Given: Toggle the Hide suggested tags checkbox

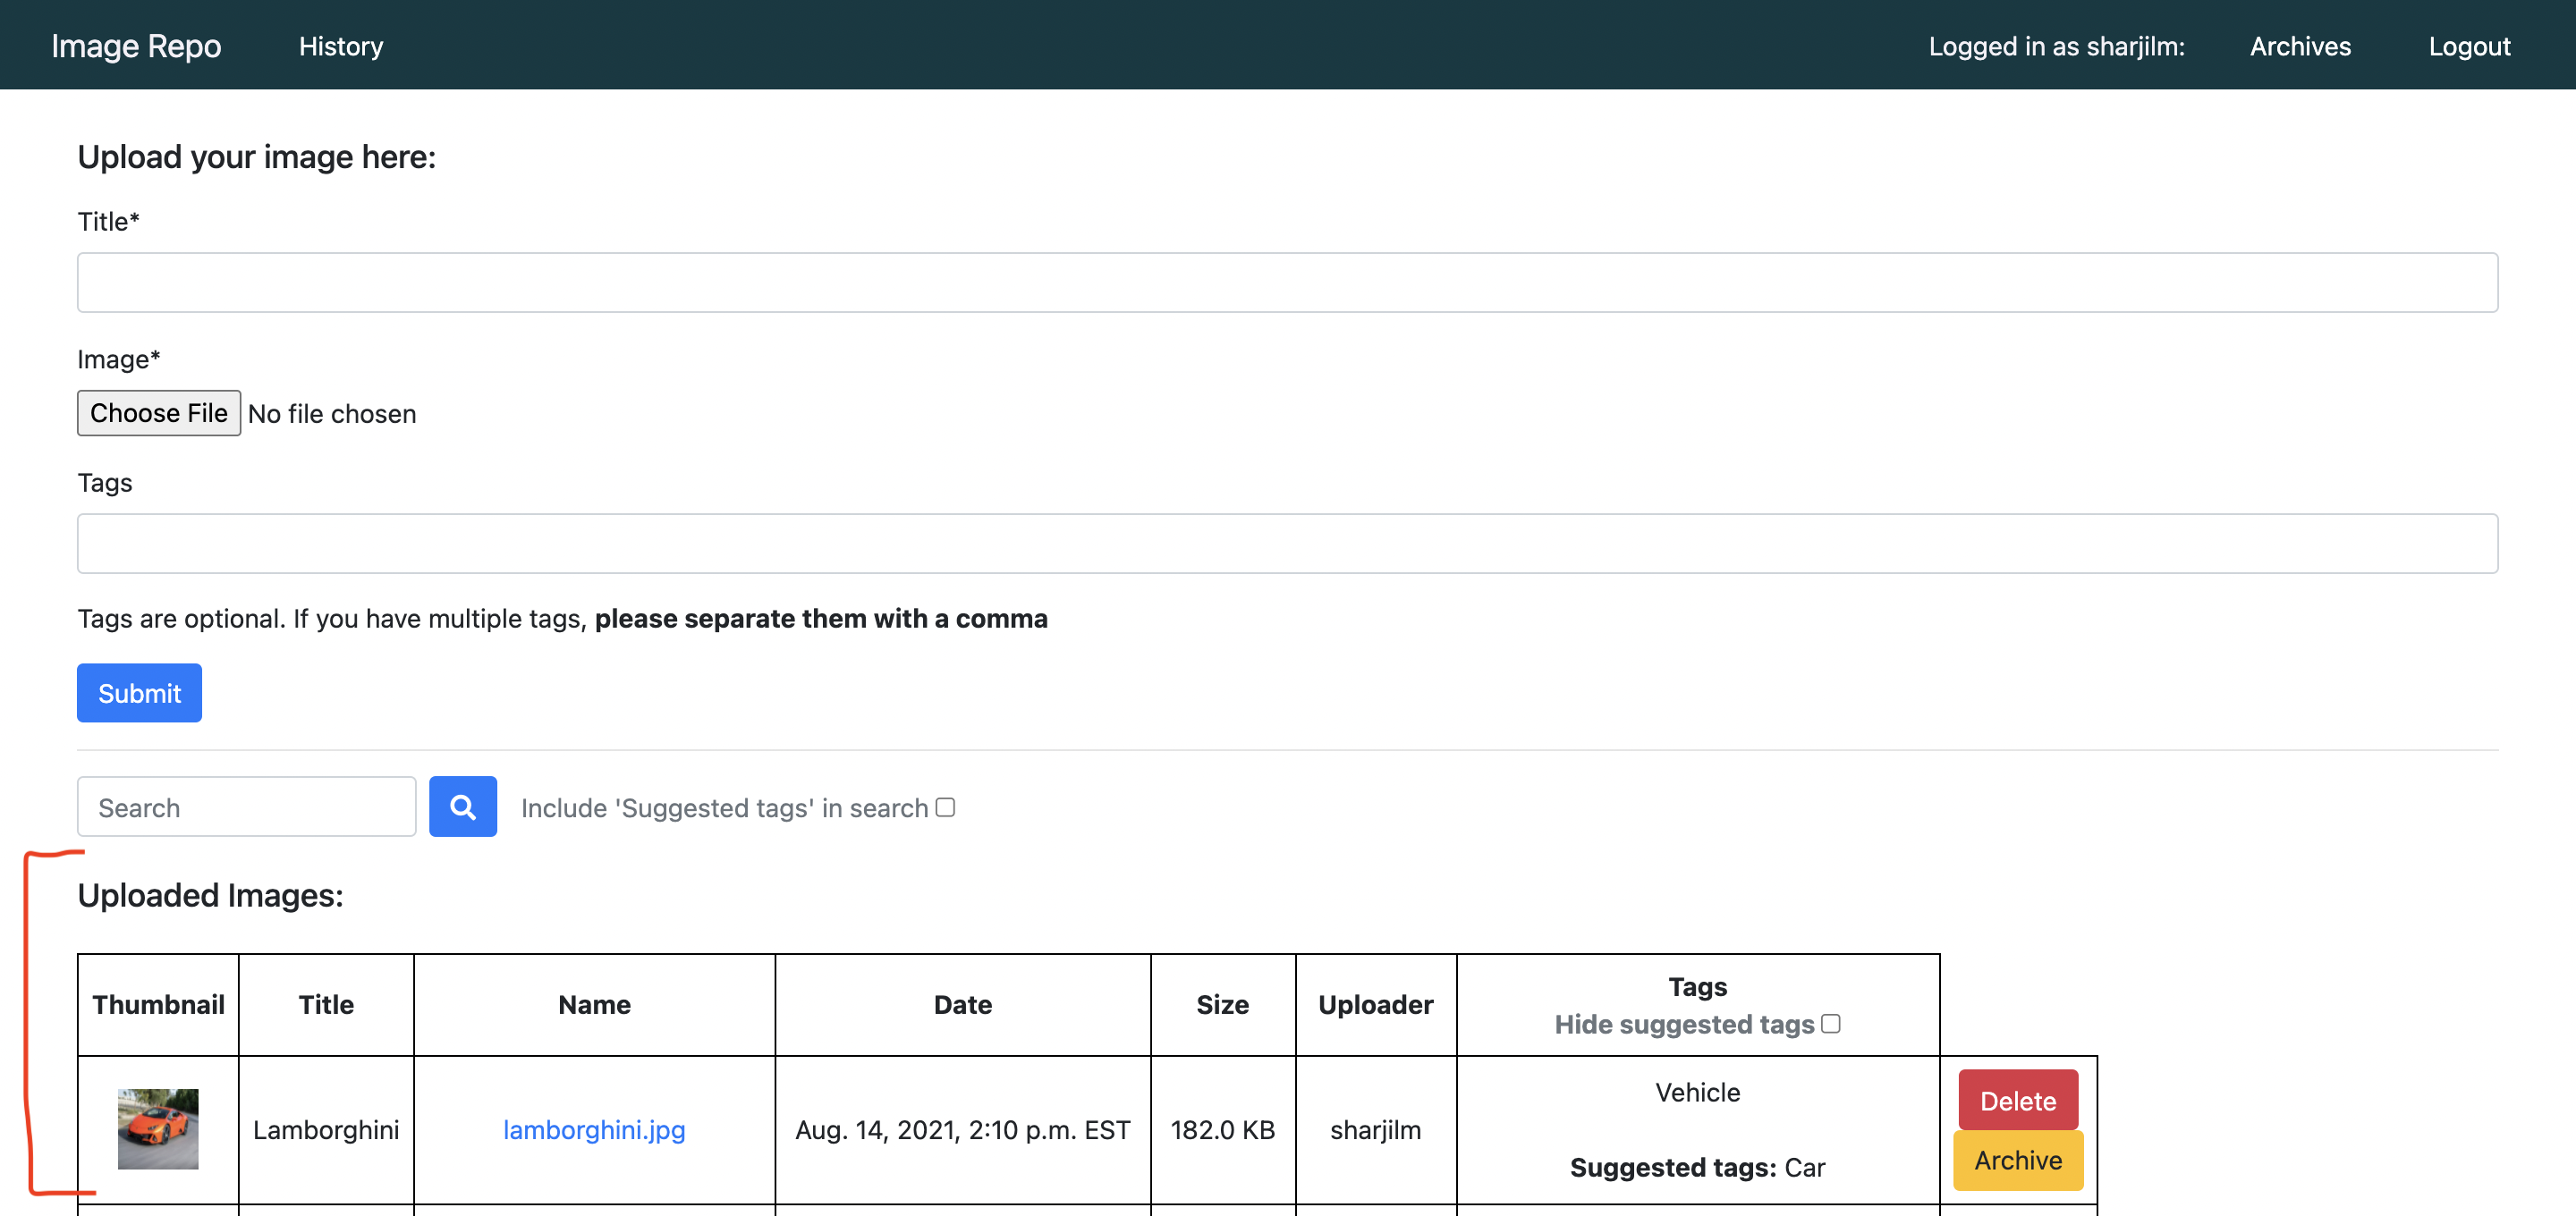Looking at the screenshot, I should coord(1830,1023).
